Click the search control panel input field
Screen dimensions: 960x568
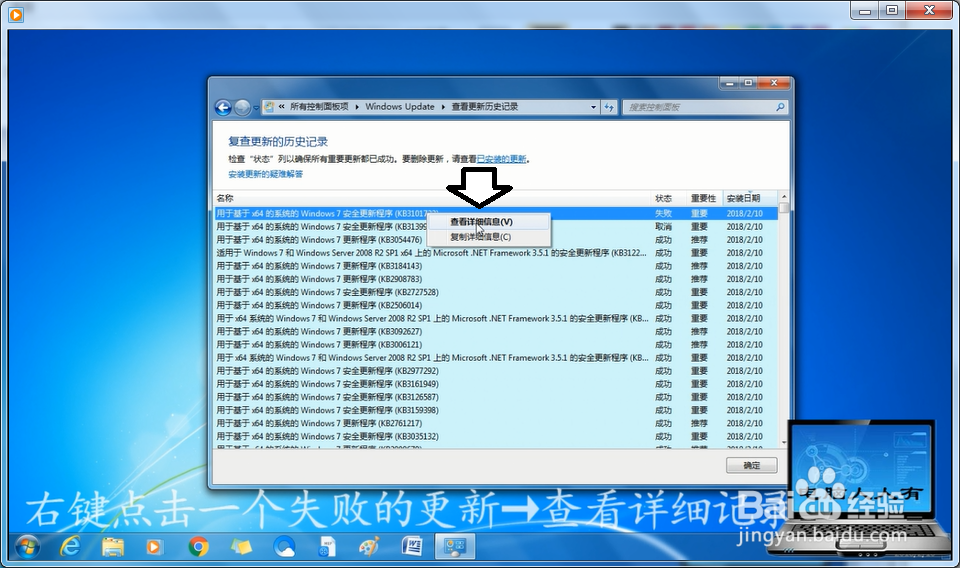pyautogui.click(x=698, y=107)
